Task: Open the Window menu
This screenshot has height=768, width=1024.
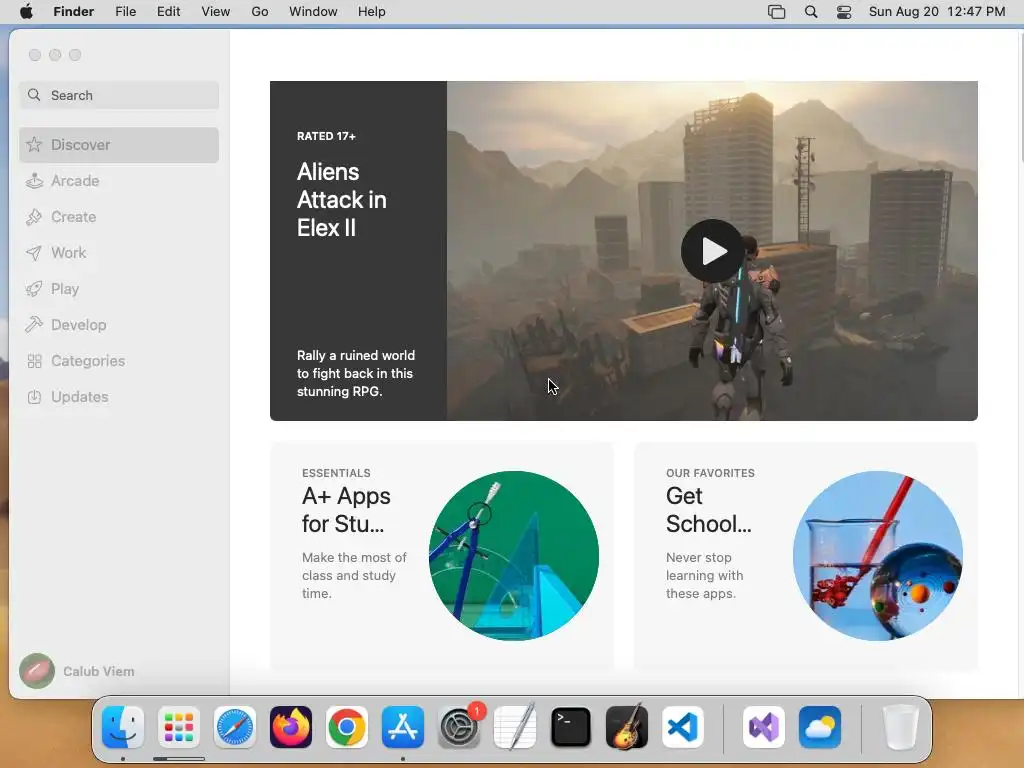Action: coord(313,12)
